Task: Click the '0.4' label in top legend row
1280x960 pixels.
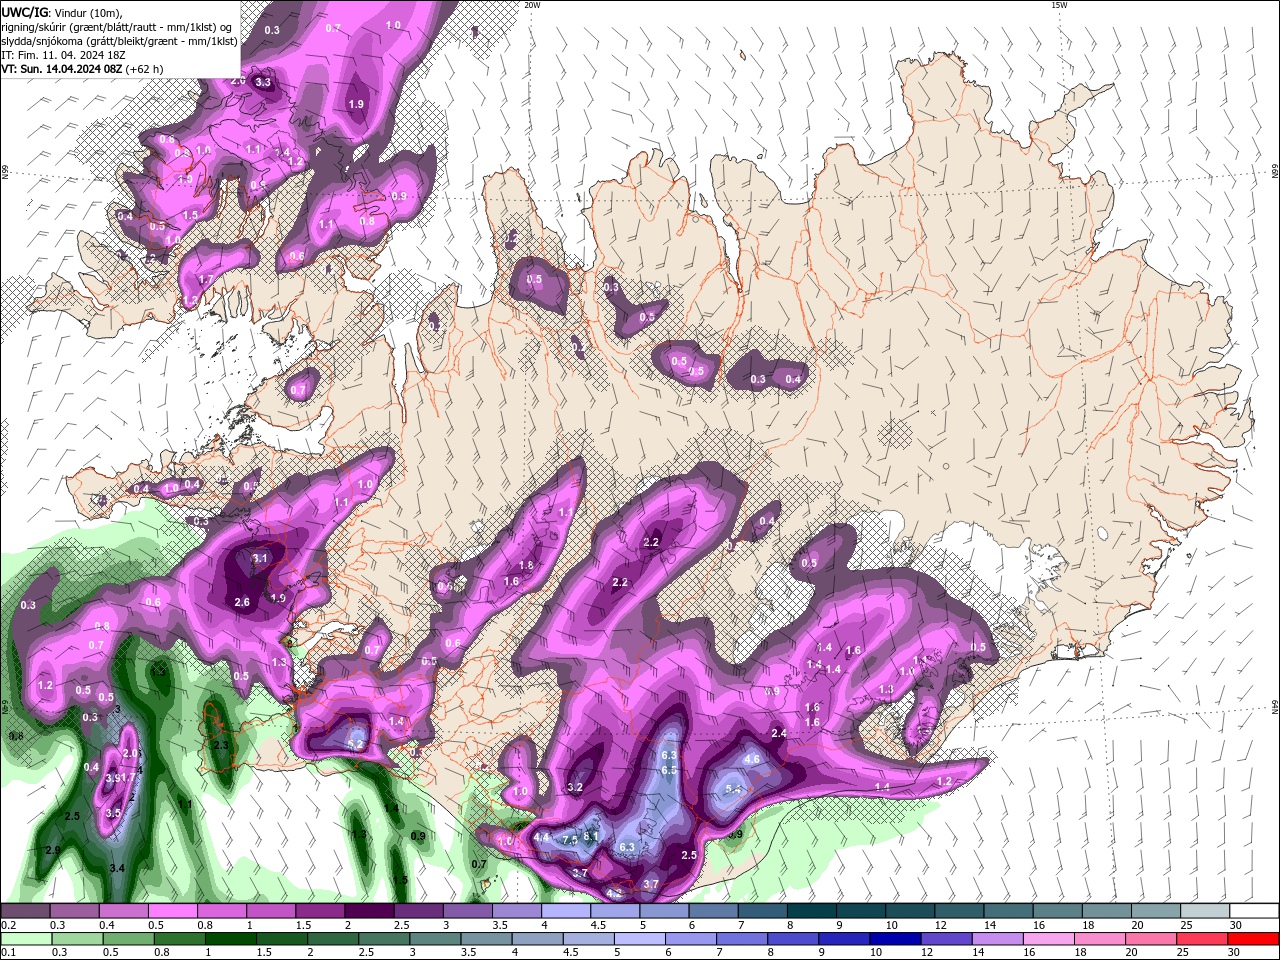Action: [x=107, y=925]
